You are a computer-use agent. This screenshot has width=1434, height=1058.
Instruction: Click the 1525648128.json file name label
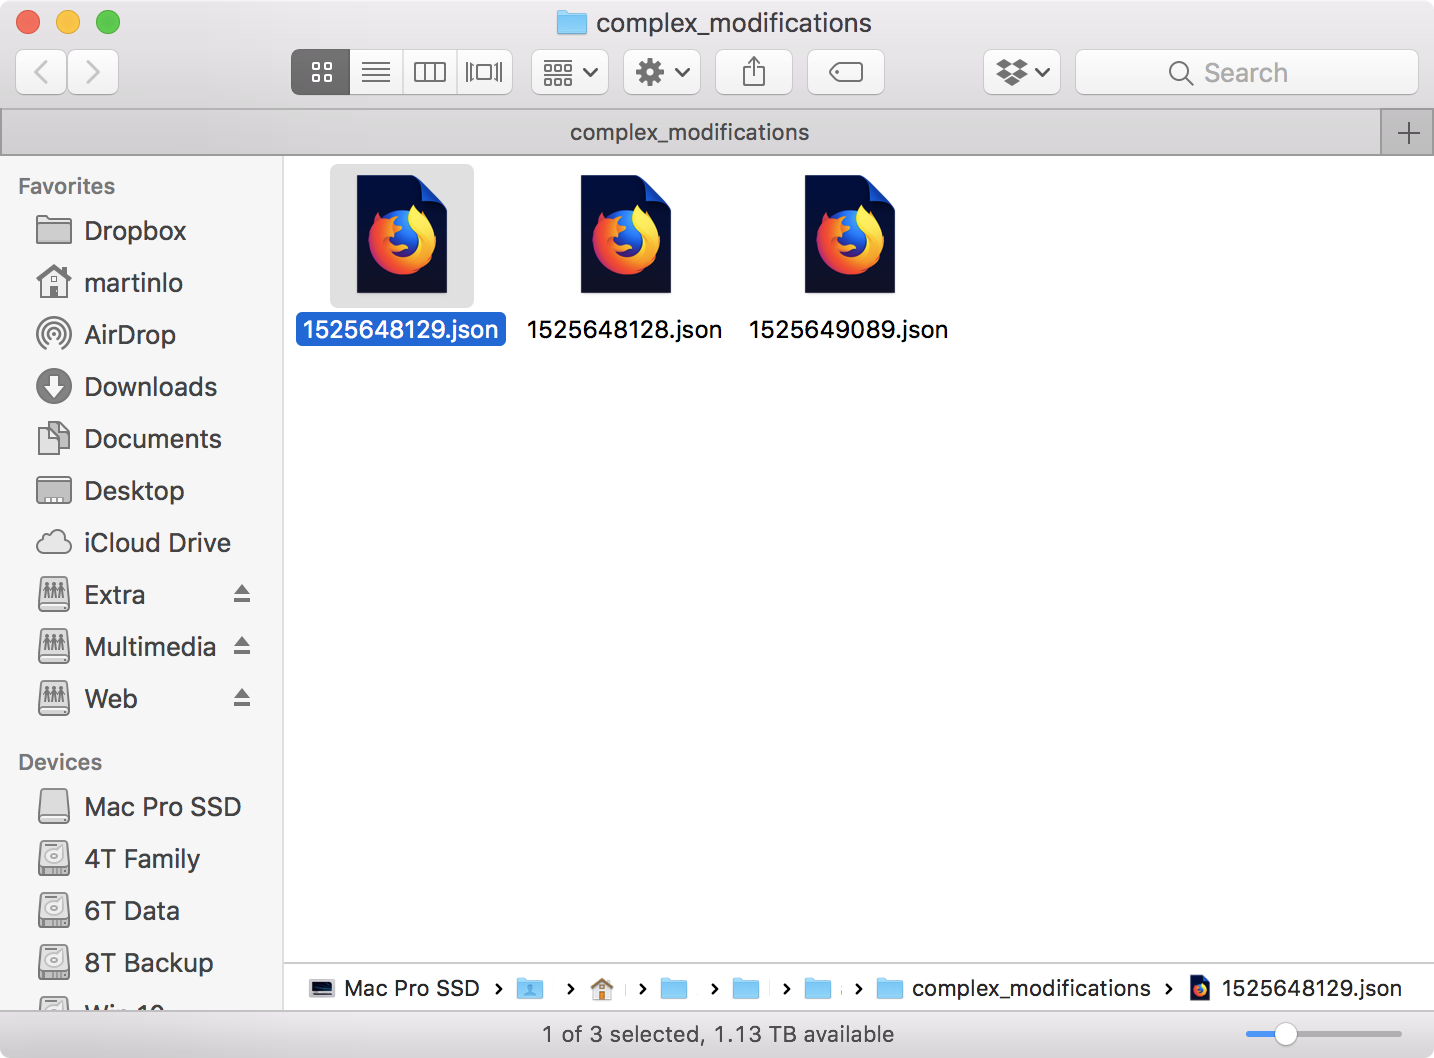click(625, 330)
